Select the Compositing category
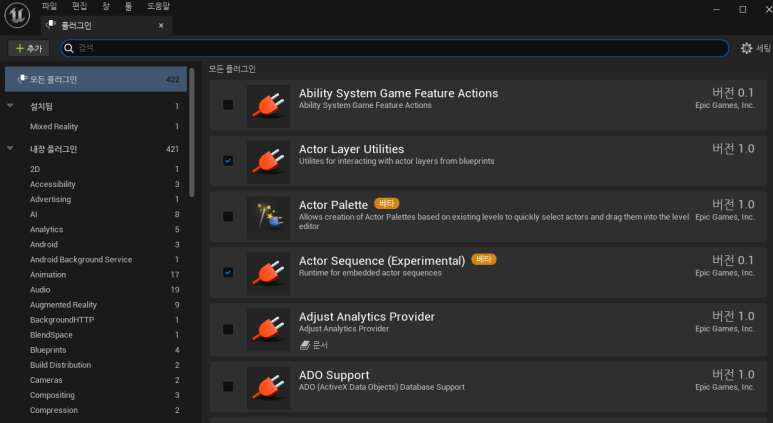 pos(96,395)
